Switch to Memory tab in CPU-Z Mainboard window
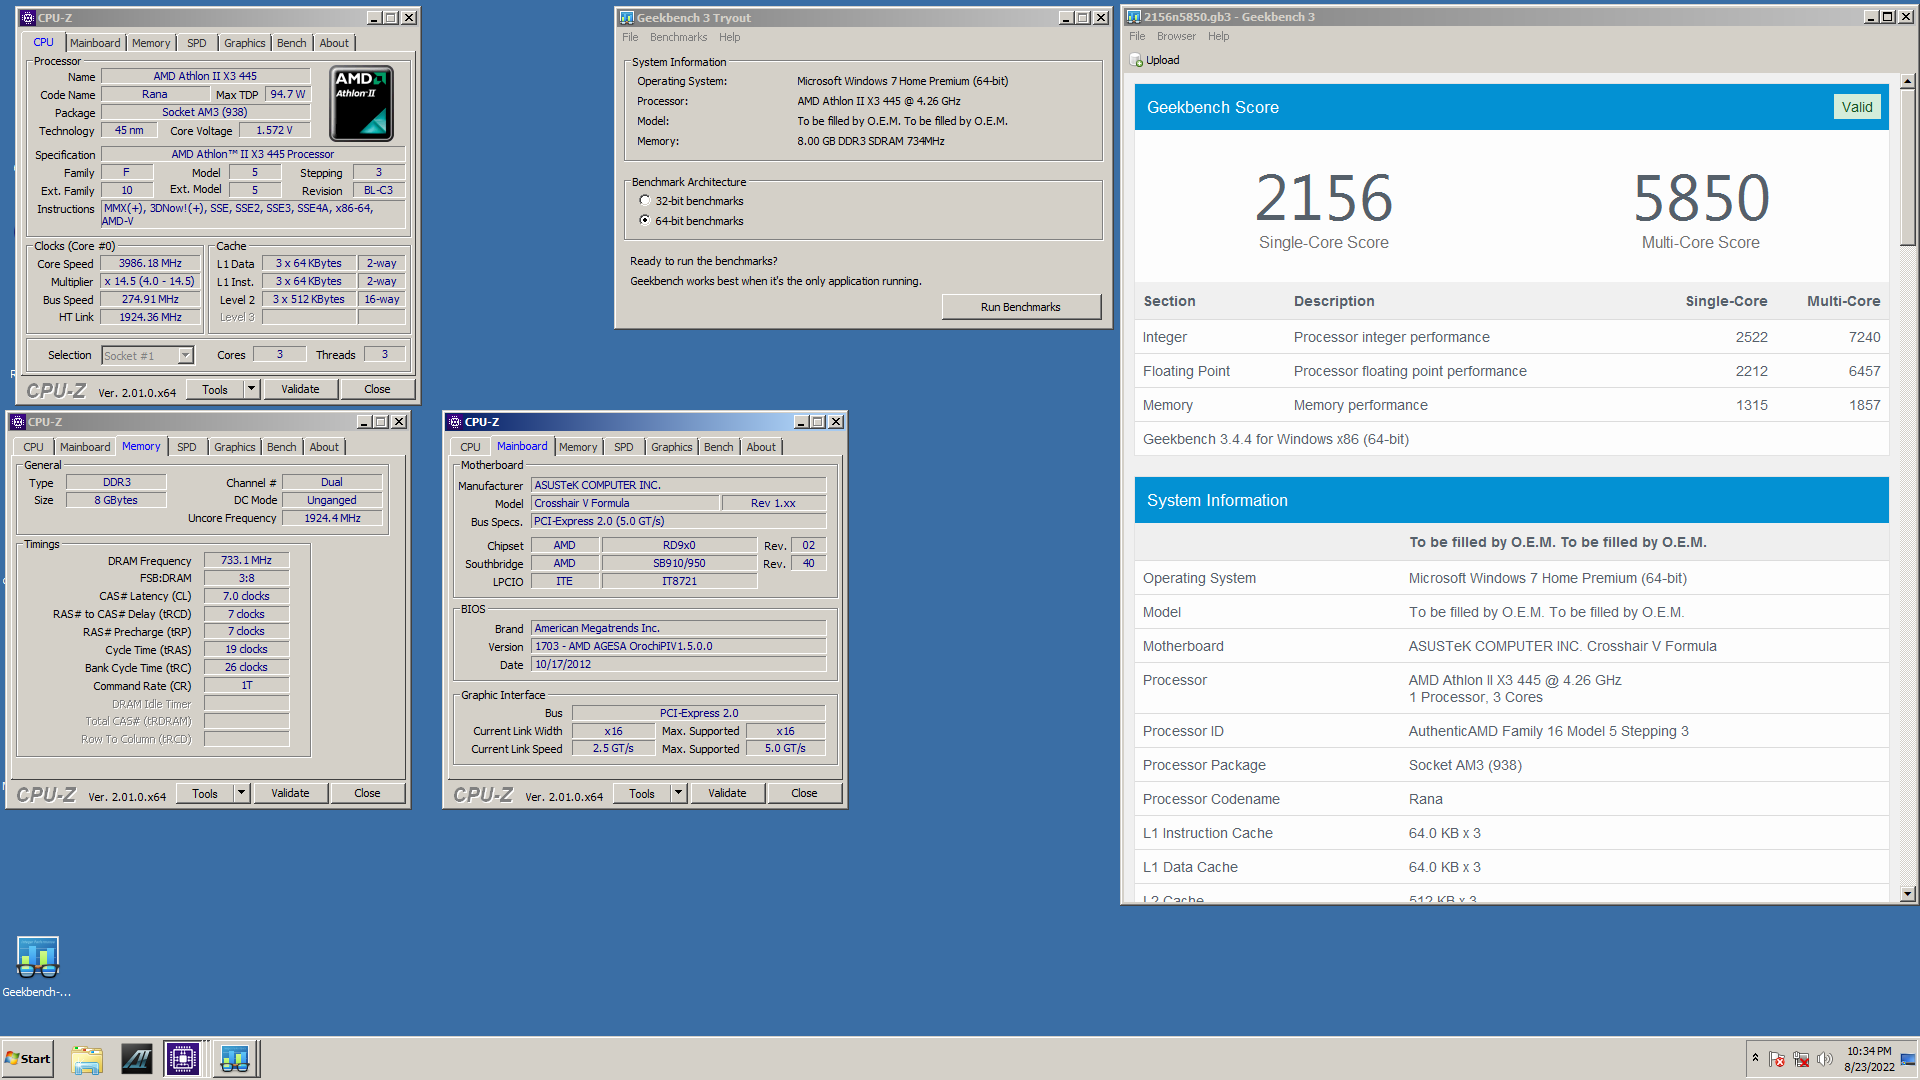 [x=578, y=447]
